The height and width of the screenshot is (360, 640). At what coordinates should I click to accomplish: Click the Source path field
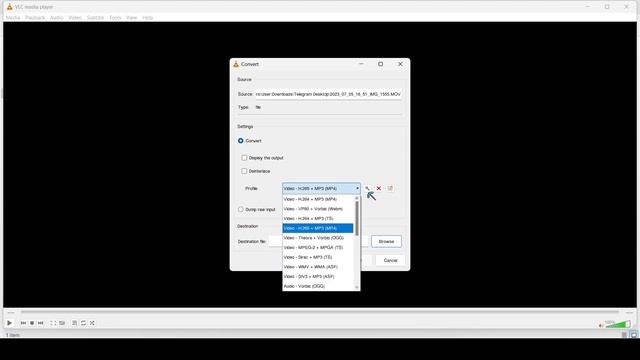[329, 94]
